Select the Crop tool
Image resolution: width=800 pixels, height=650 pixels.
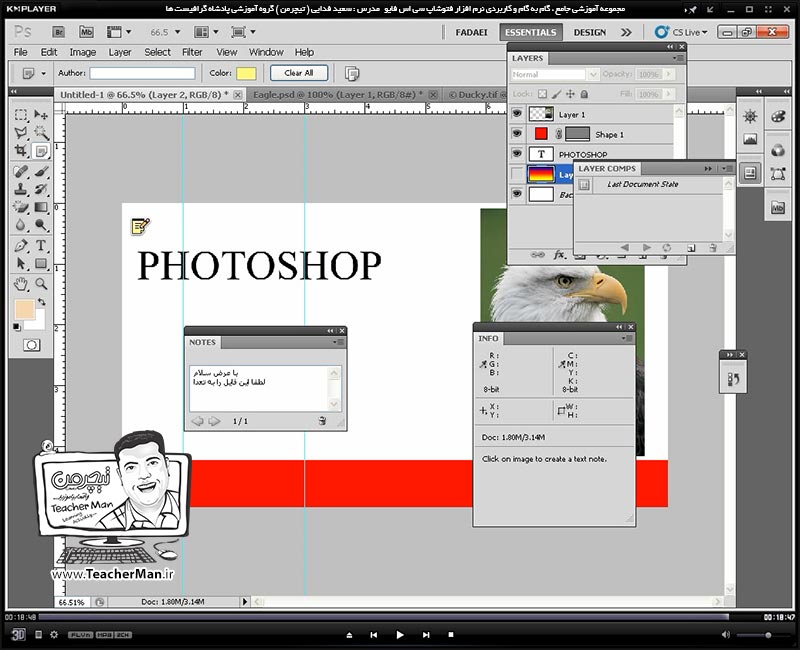point(21,151)
